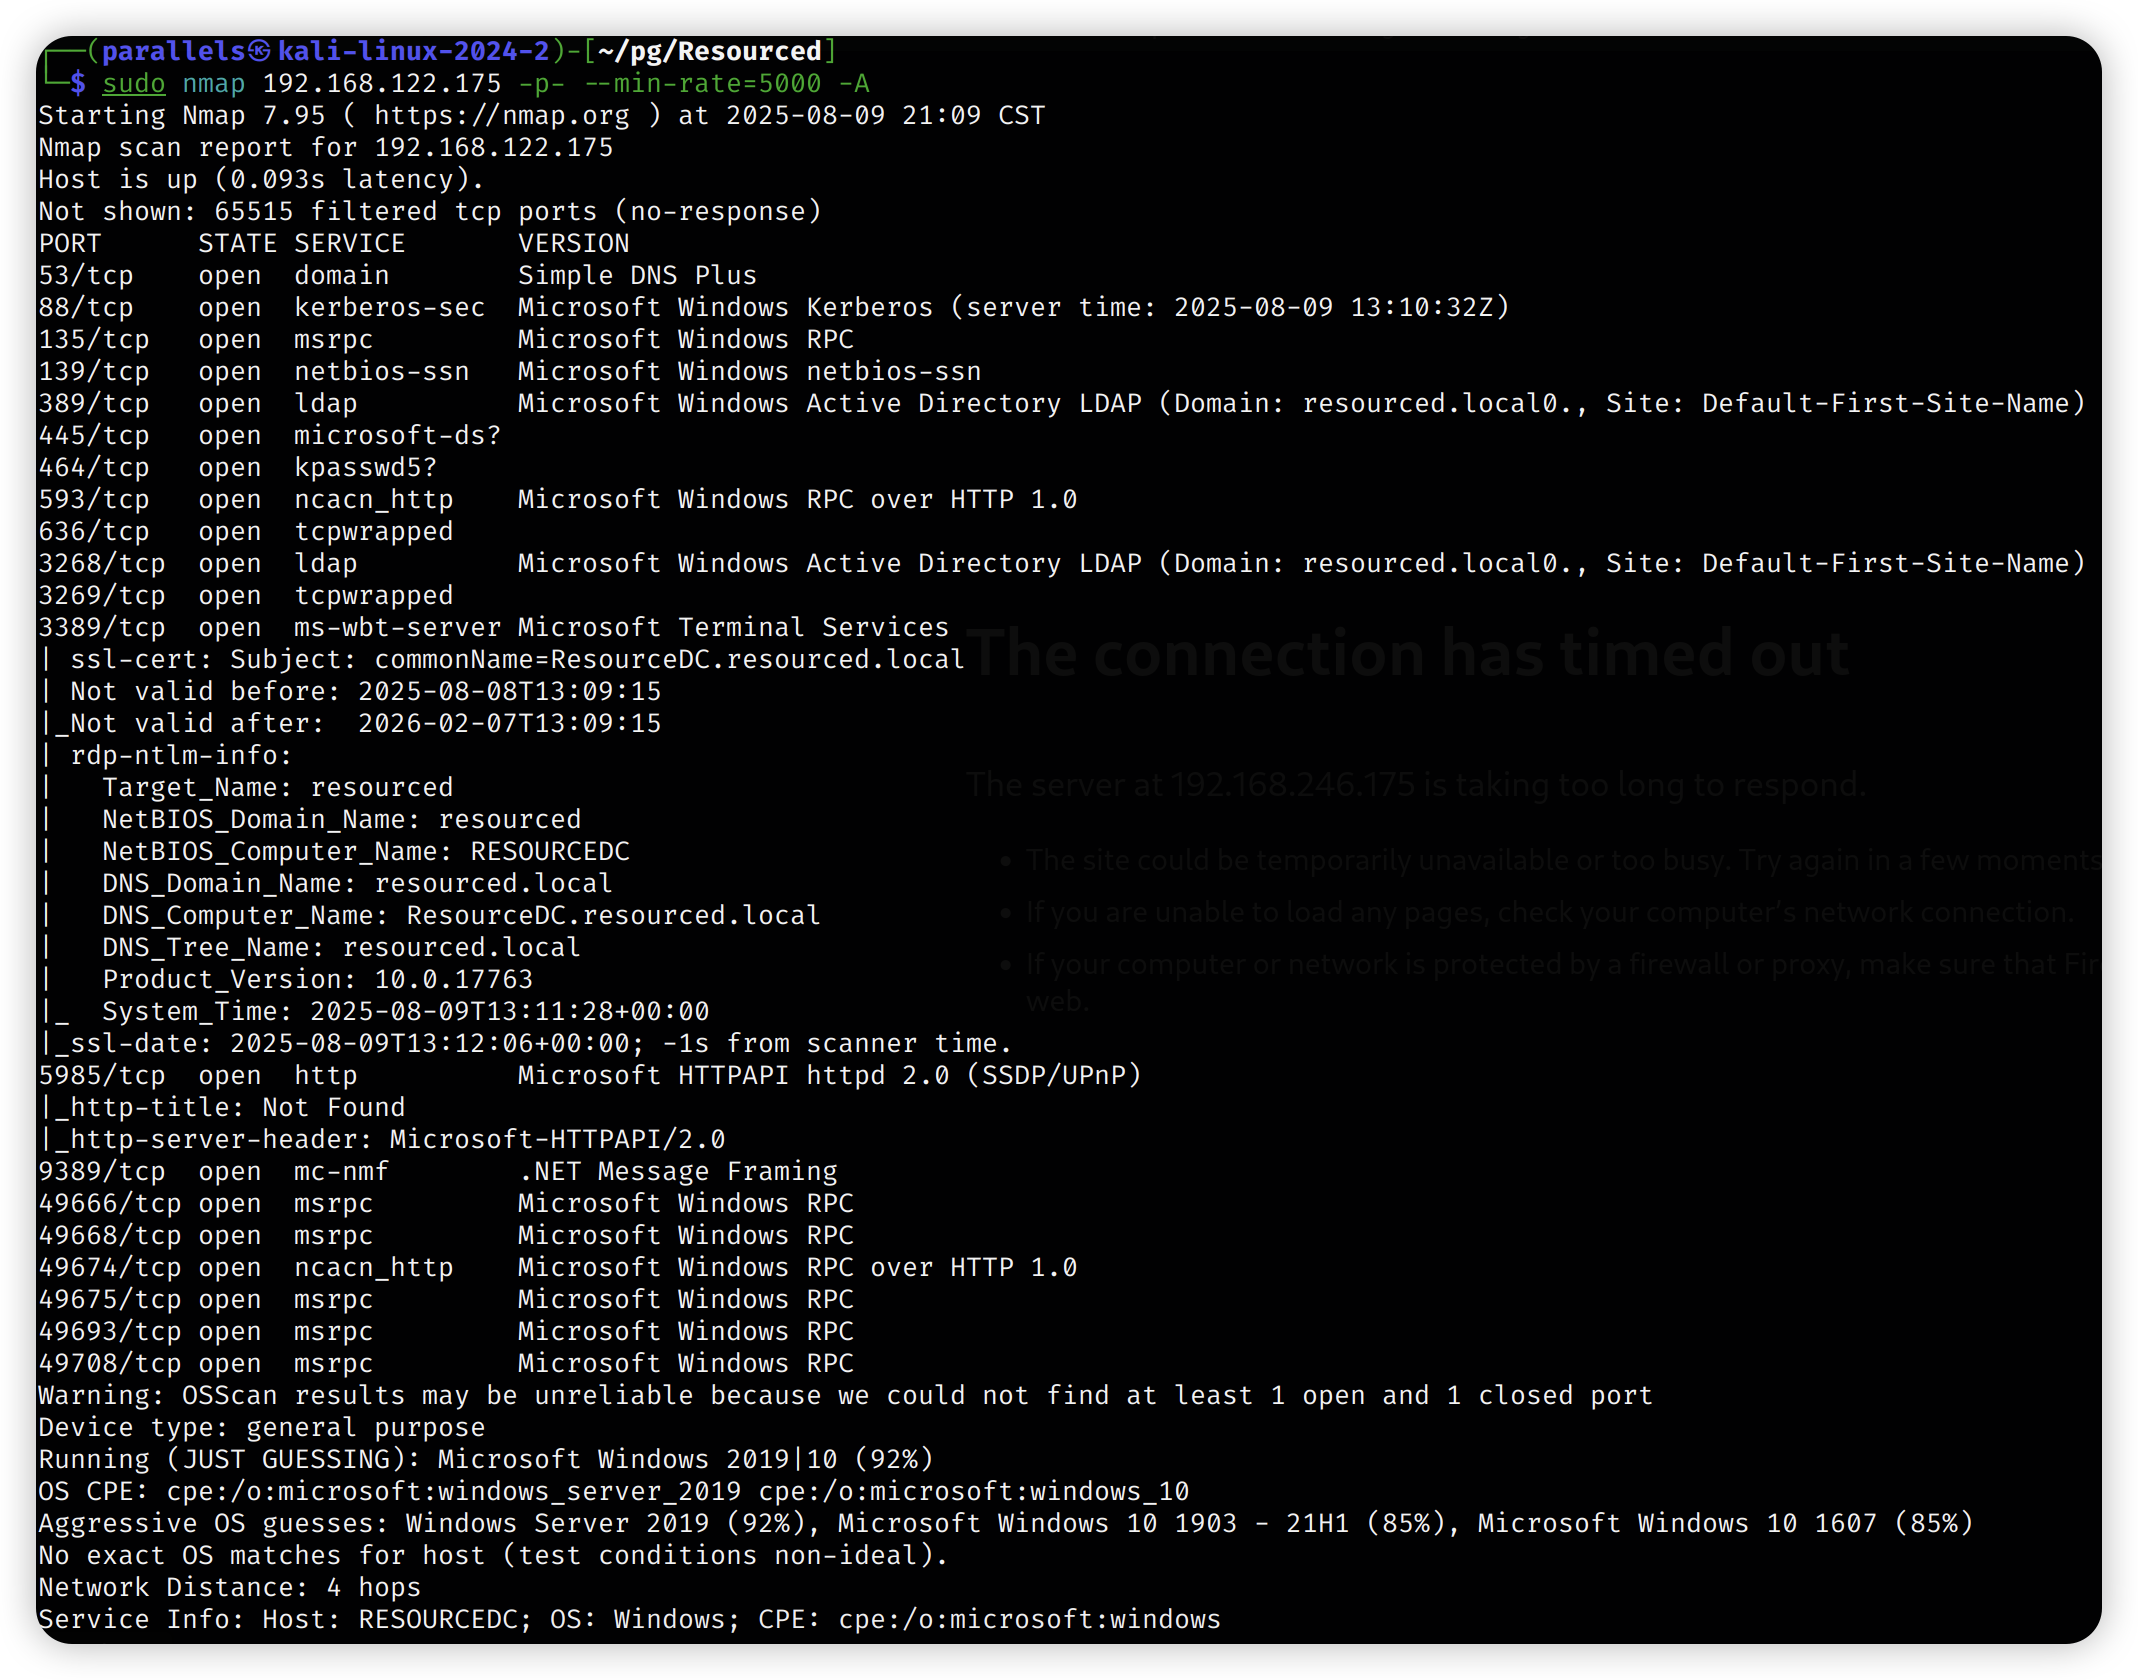Click the 'Not valid before: 2025-08-08T13:09:15' line
The width and height of the screenshot is (2138, 1680).
(366, 692)
